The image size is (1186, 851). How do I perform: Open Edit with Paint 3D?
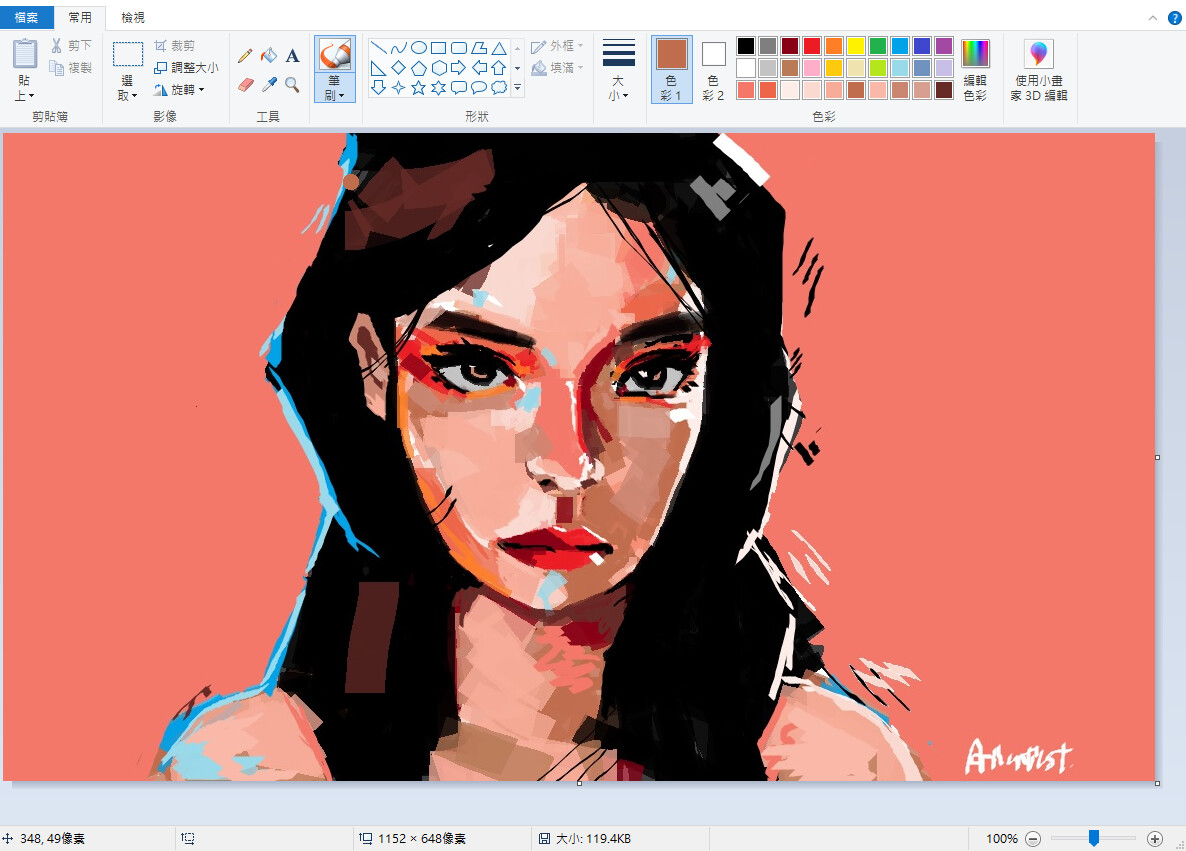click(x=1040, y=67)
